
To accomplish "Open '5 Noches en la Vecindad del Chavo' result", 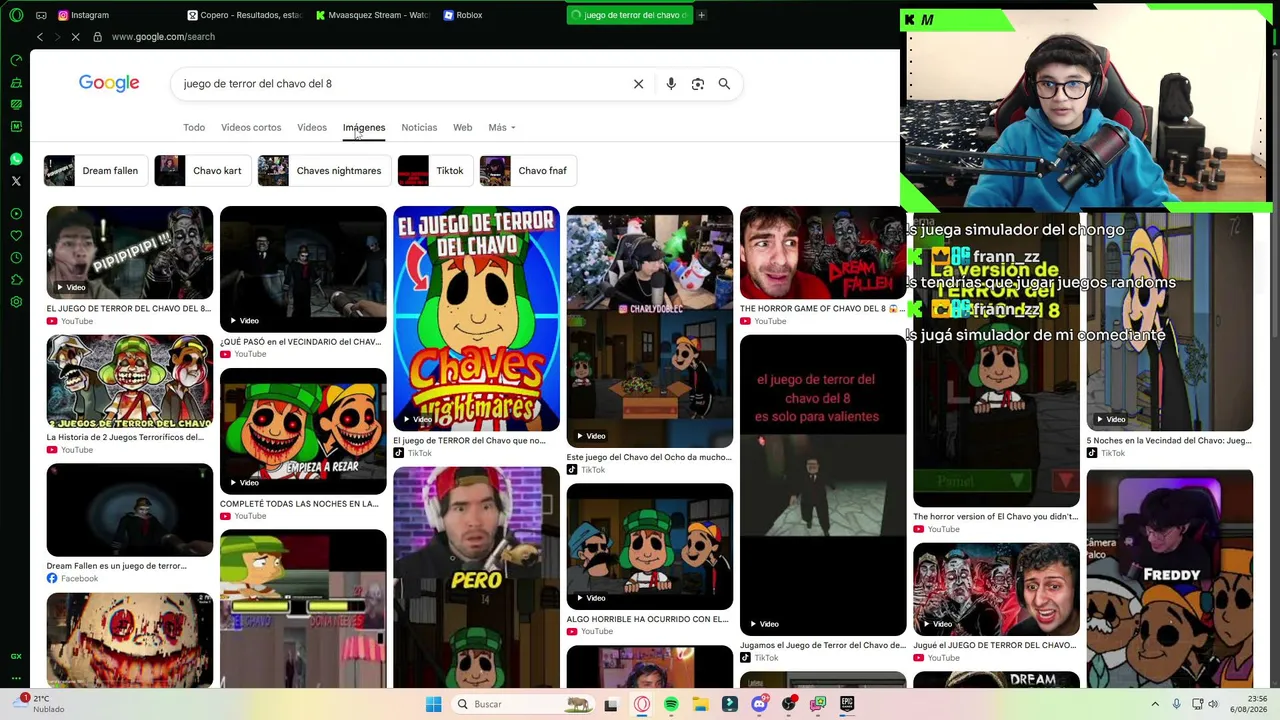I will point(1169,440).
